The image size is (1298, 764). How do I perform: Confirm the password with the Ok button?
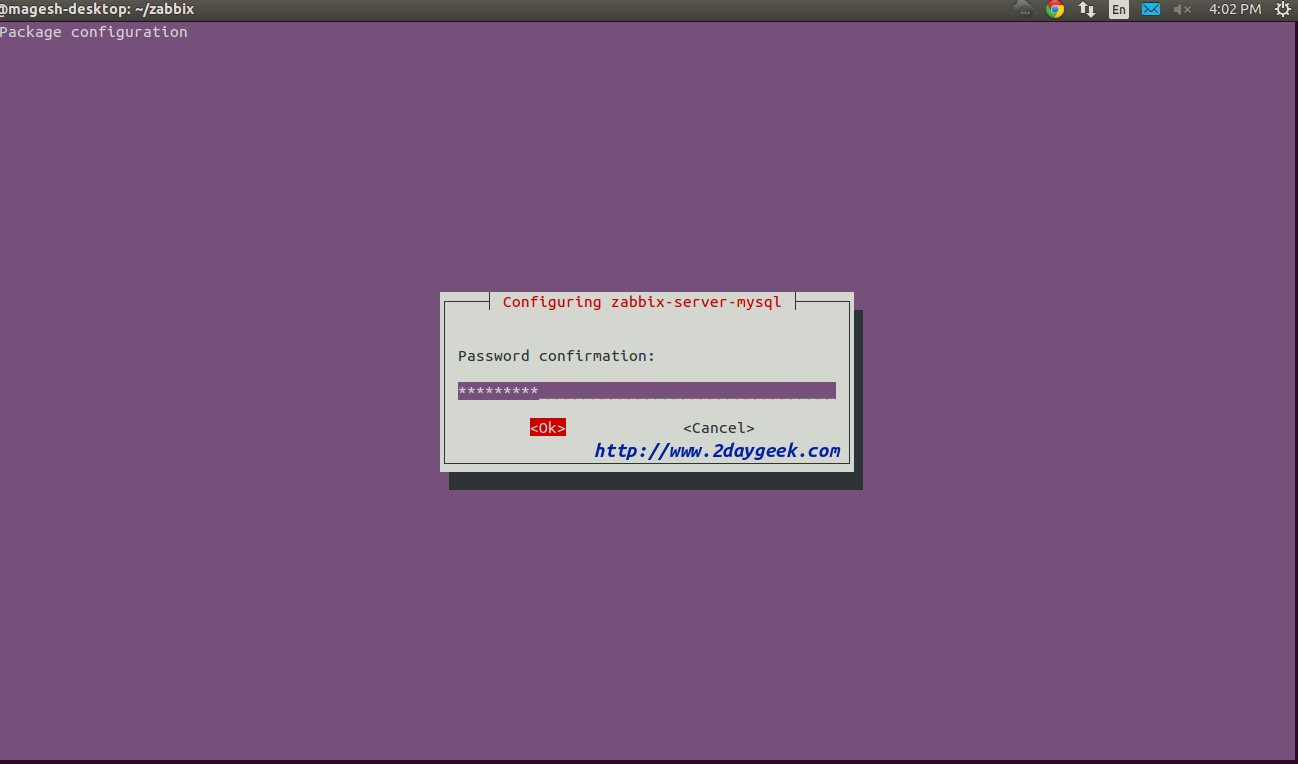548,427
